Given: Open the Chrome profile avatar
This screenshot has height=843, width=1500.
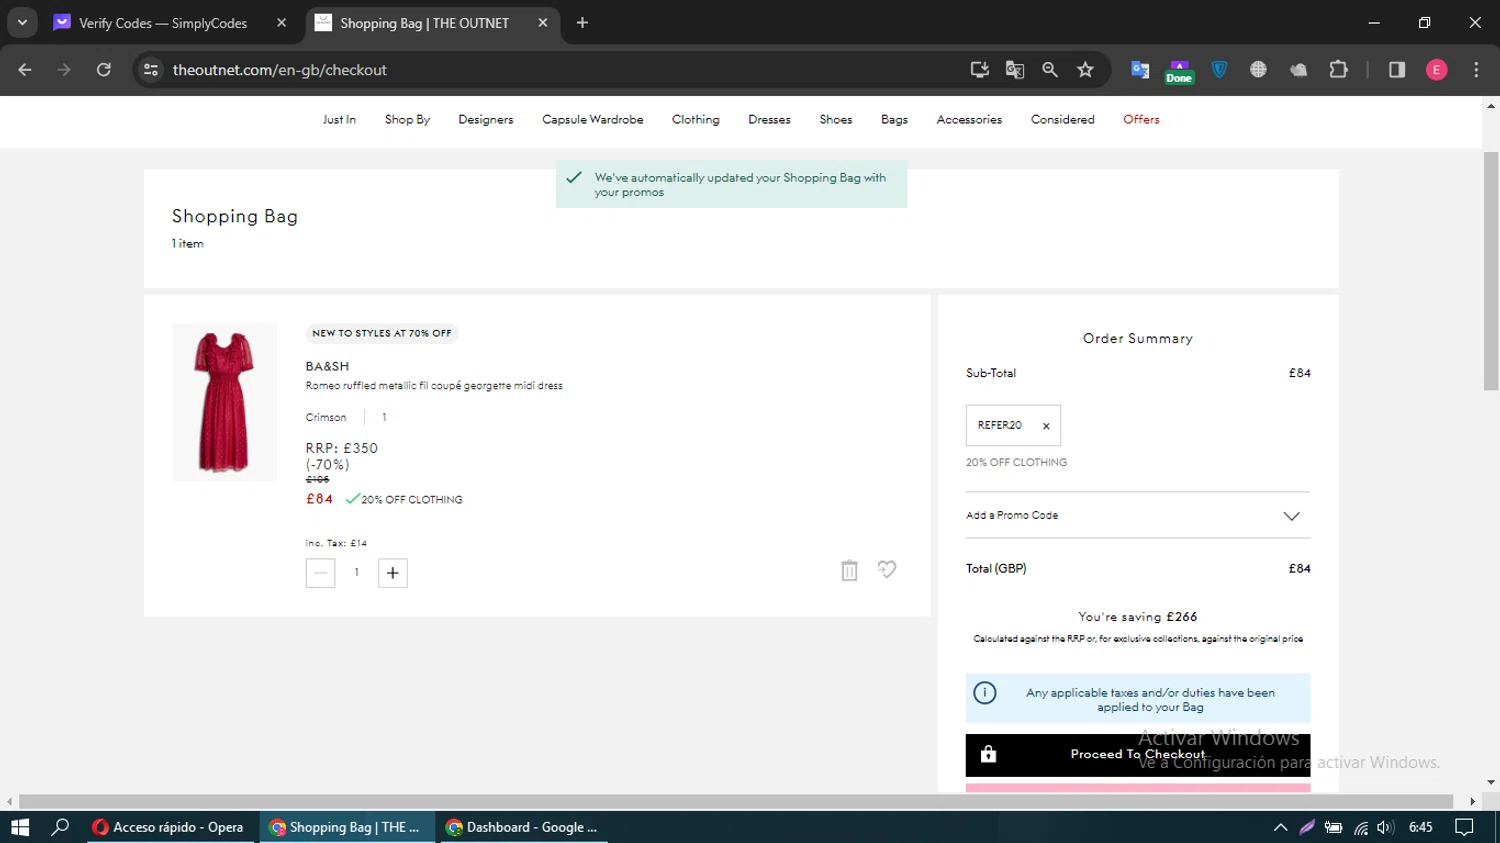Looking at the screenshot, I should coord(1436,70).
